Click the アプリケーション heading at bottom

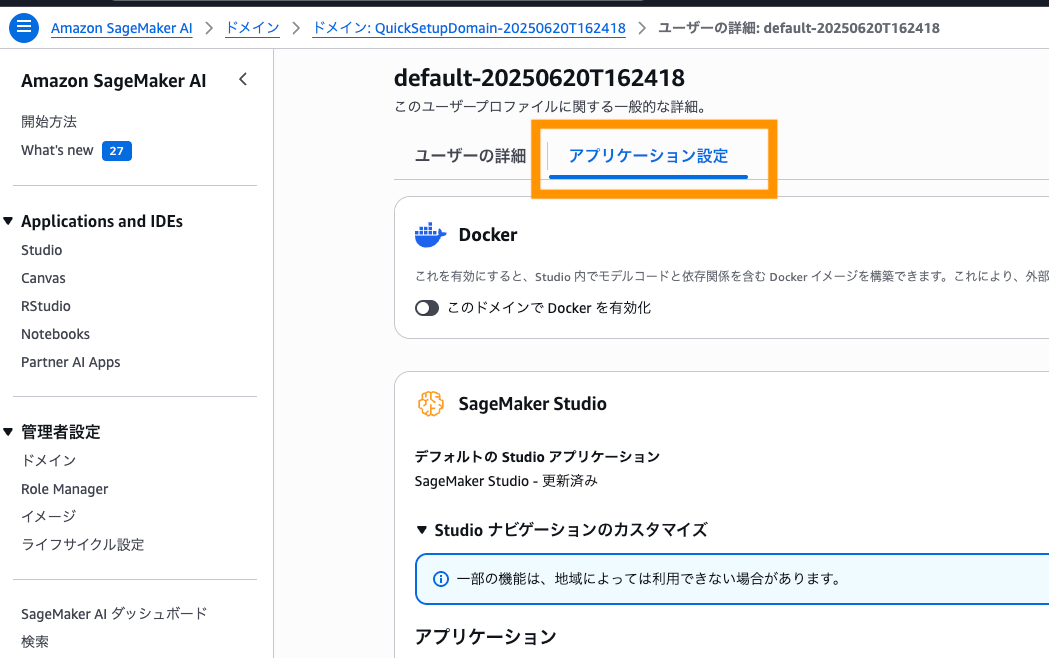click(486, 637)
